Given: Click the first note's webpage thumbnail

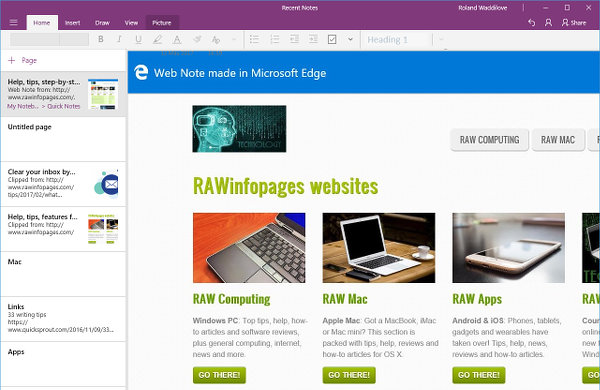Looking at the screenshot, I should (x=103, y=94).
